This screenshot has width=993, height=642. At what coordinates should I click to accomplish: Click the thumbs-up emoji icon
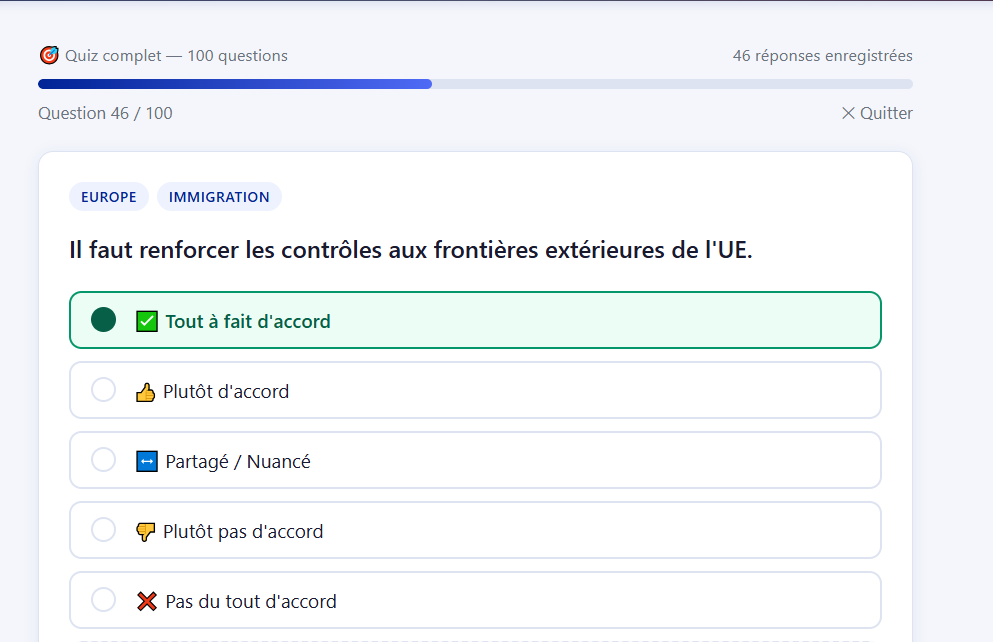pyautogui.click(x=146, y=392)
